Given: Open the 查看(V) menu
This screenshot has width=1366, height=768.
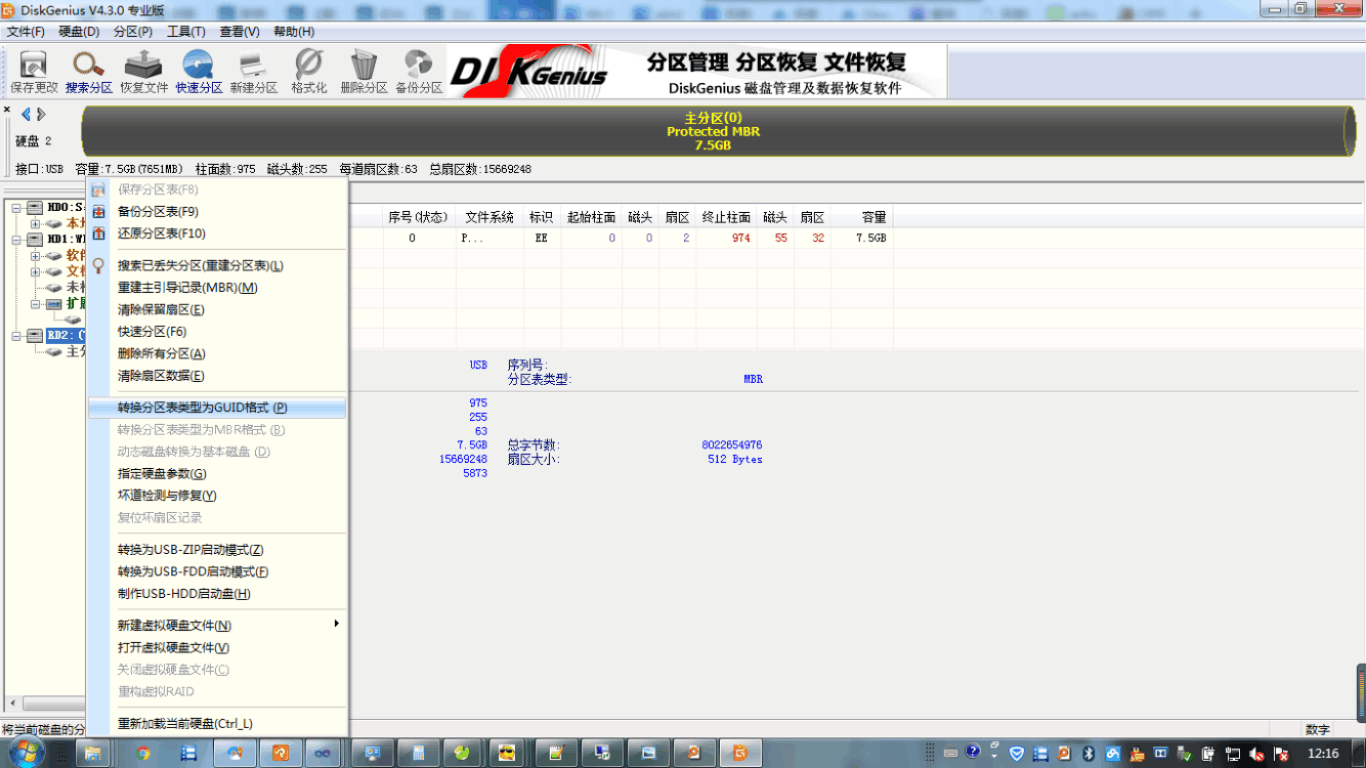Looking at the screenshot, I should tap(239, 32).
